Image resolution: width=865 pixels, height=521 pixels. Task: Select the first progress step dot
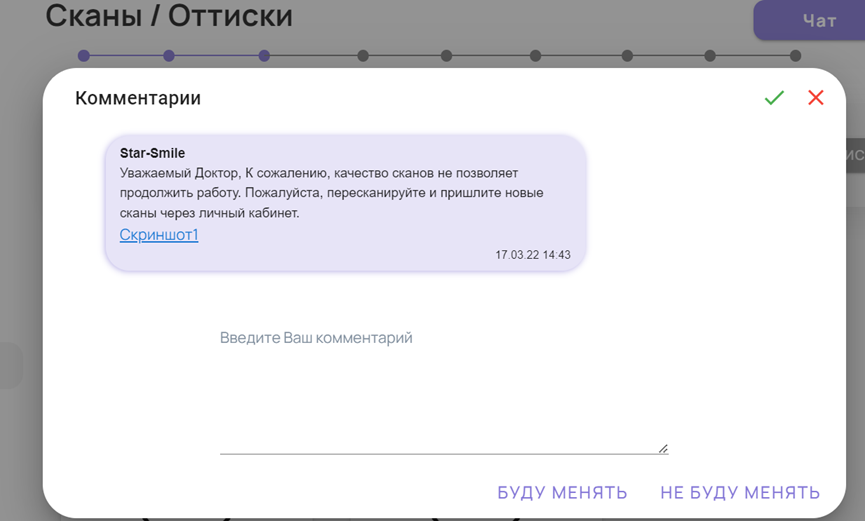pos(84,56)
